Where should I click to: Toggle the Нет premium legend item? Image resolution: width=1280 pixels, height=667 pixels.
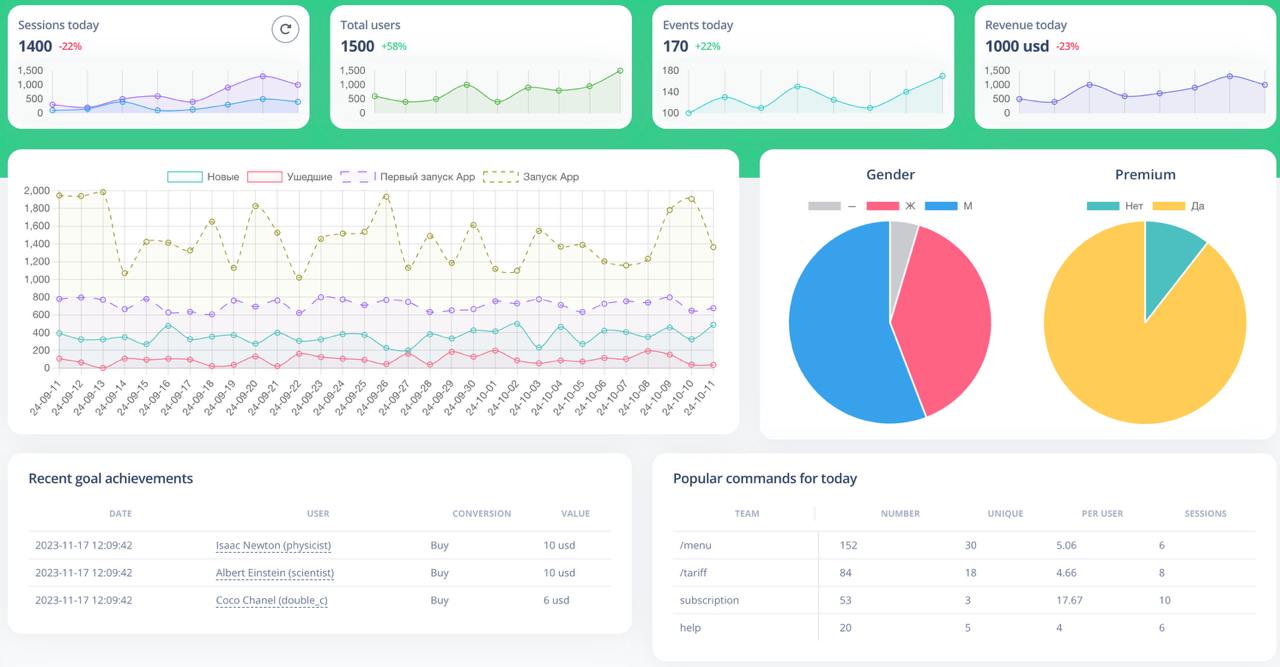(1115, 206)
